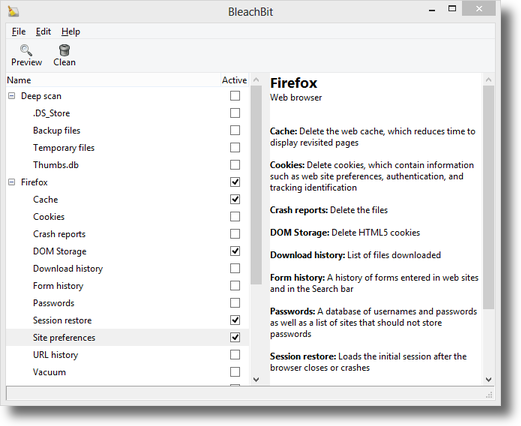The height and width of the screenshot is (426, 521).
Task: Click the bottom status bar field
Action: [x=250, y=394]
